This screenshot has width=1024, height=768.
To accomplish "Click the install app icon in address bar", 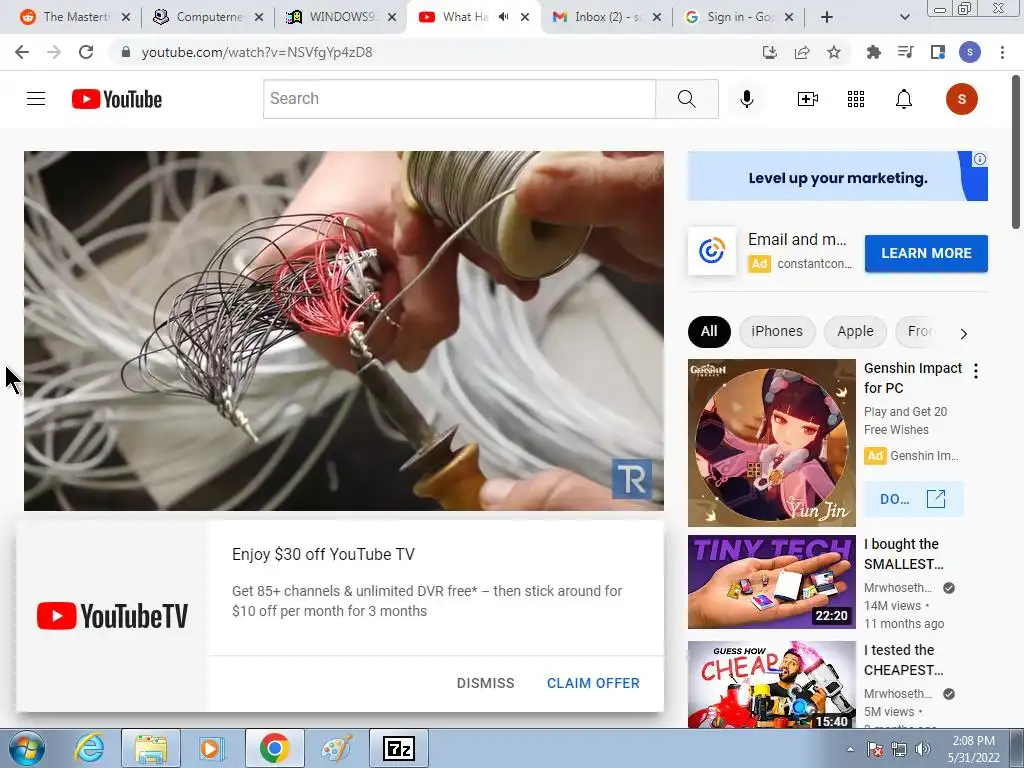I will click(x=770, y=52).
